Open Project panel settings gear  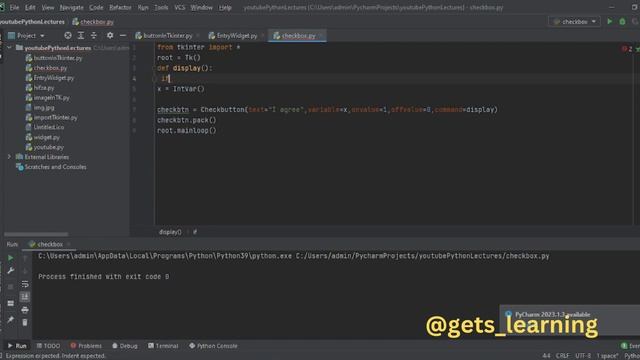(x=110, y=36)
